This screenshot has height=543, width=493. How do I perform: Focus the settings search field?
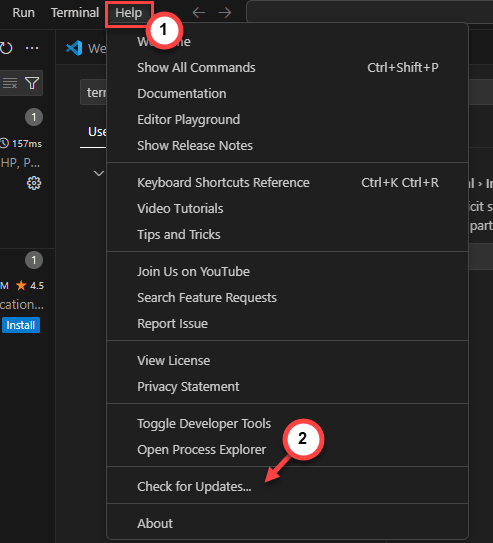pyautogui.click(x=93, y=92)
